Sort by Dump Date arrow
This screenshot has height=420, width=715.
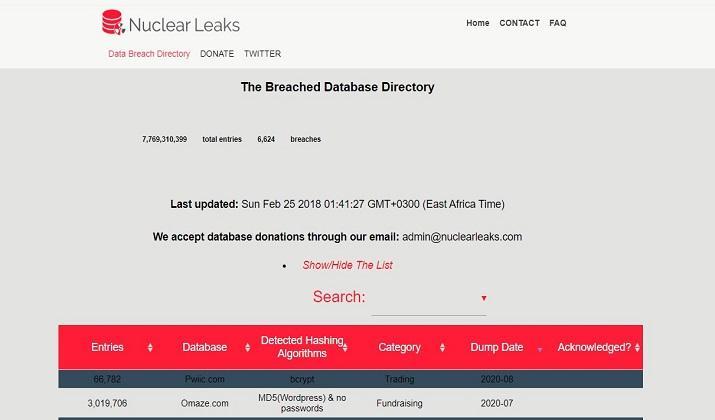click(540, 350)
